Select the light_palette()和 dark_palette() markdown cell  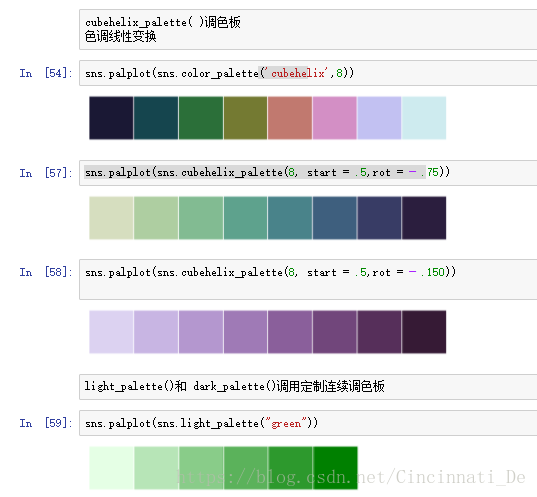[x=308, y=387]
